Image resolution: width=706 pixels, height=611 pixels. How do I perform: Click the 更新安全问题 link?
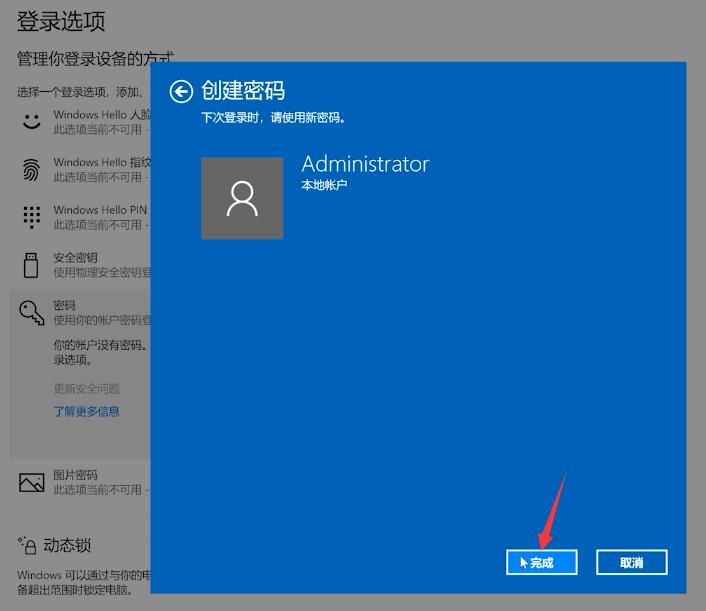coord(86,389)
